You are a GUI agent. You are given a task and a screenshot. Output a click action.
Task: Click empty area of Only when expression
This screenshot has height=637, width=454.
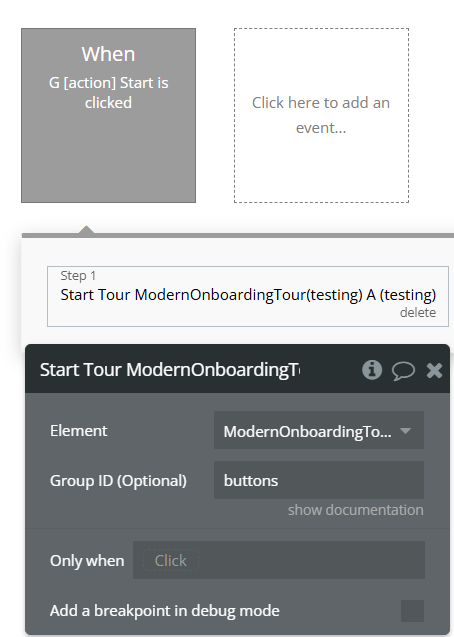coord(311,560)
